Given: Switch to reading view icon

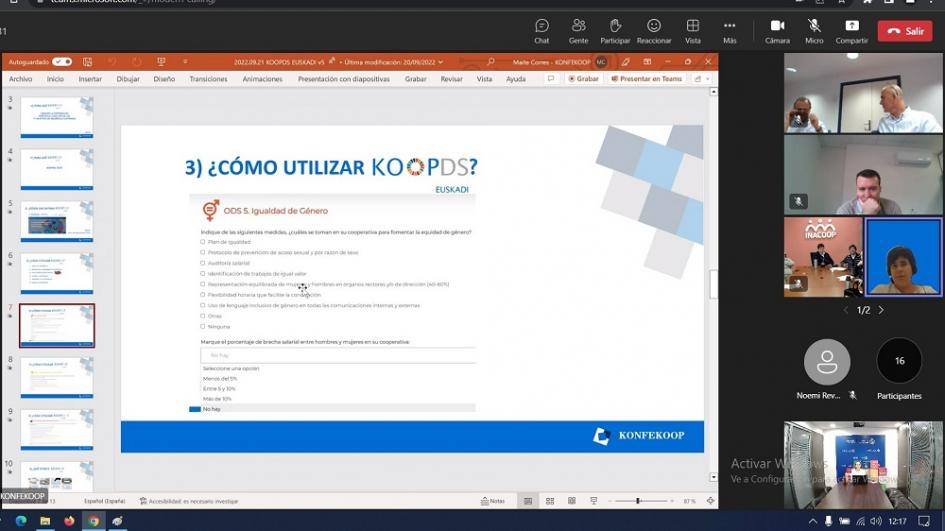Looking at the screenshot, I should 571,501.
